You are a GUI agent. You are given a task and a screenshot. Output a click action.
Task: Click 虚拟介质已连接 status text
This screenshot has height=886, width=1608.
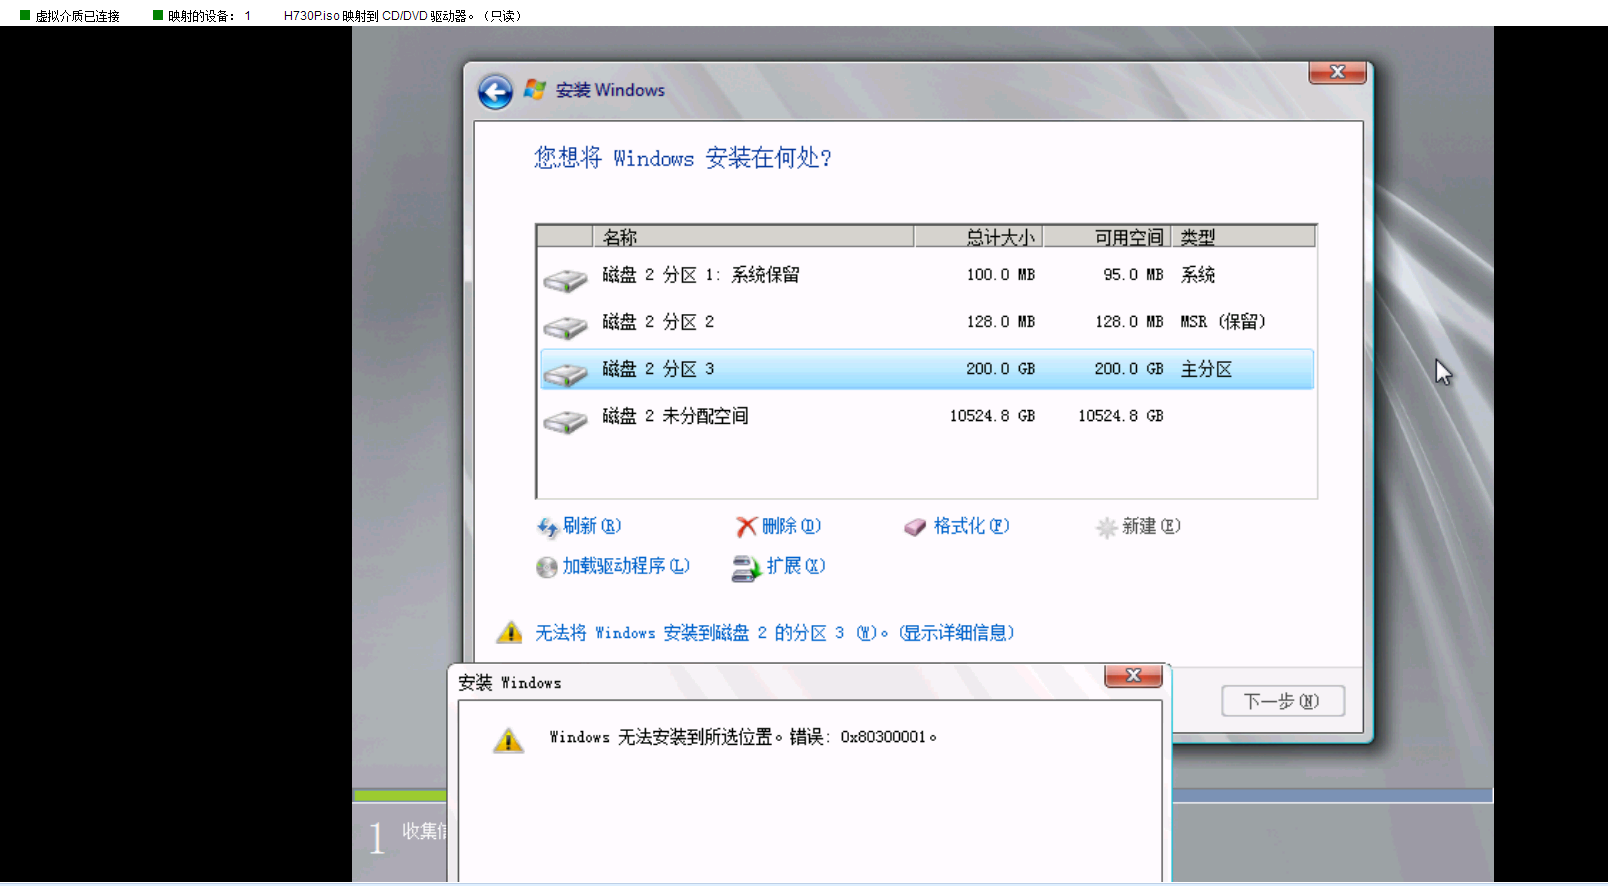(77, 16)
